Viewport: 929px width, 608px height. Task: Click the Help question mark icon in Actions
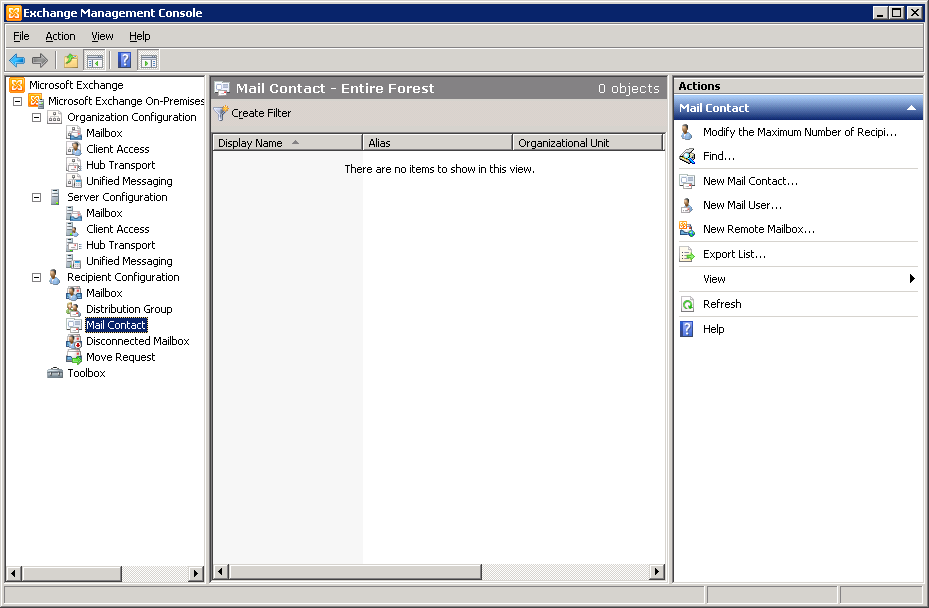click(687, 329)
